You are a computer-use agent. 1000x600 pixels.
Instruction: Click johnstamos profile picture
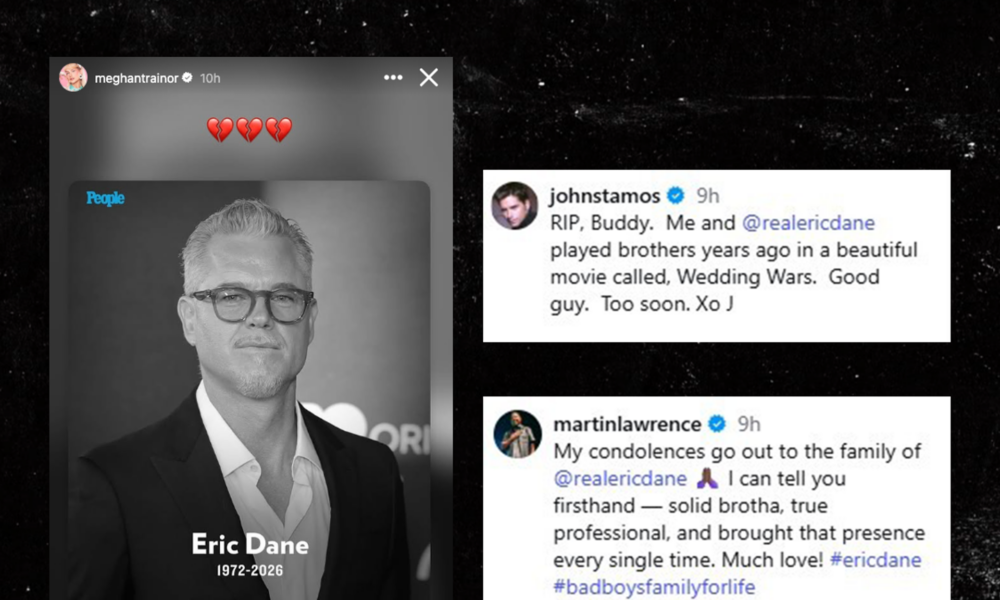click(515, 205)
